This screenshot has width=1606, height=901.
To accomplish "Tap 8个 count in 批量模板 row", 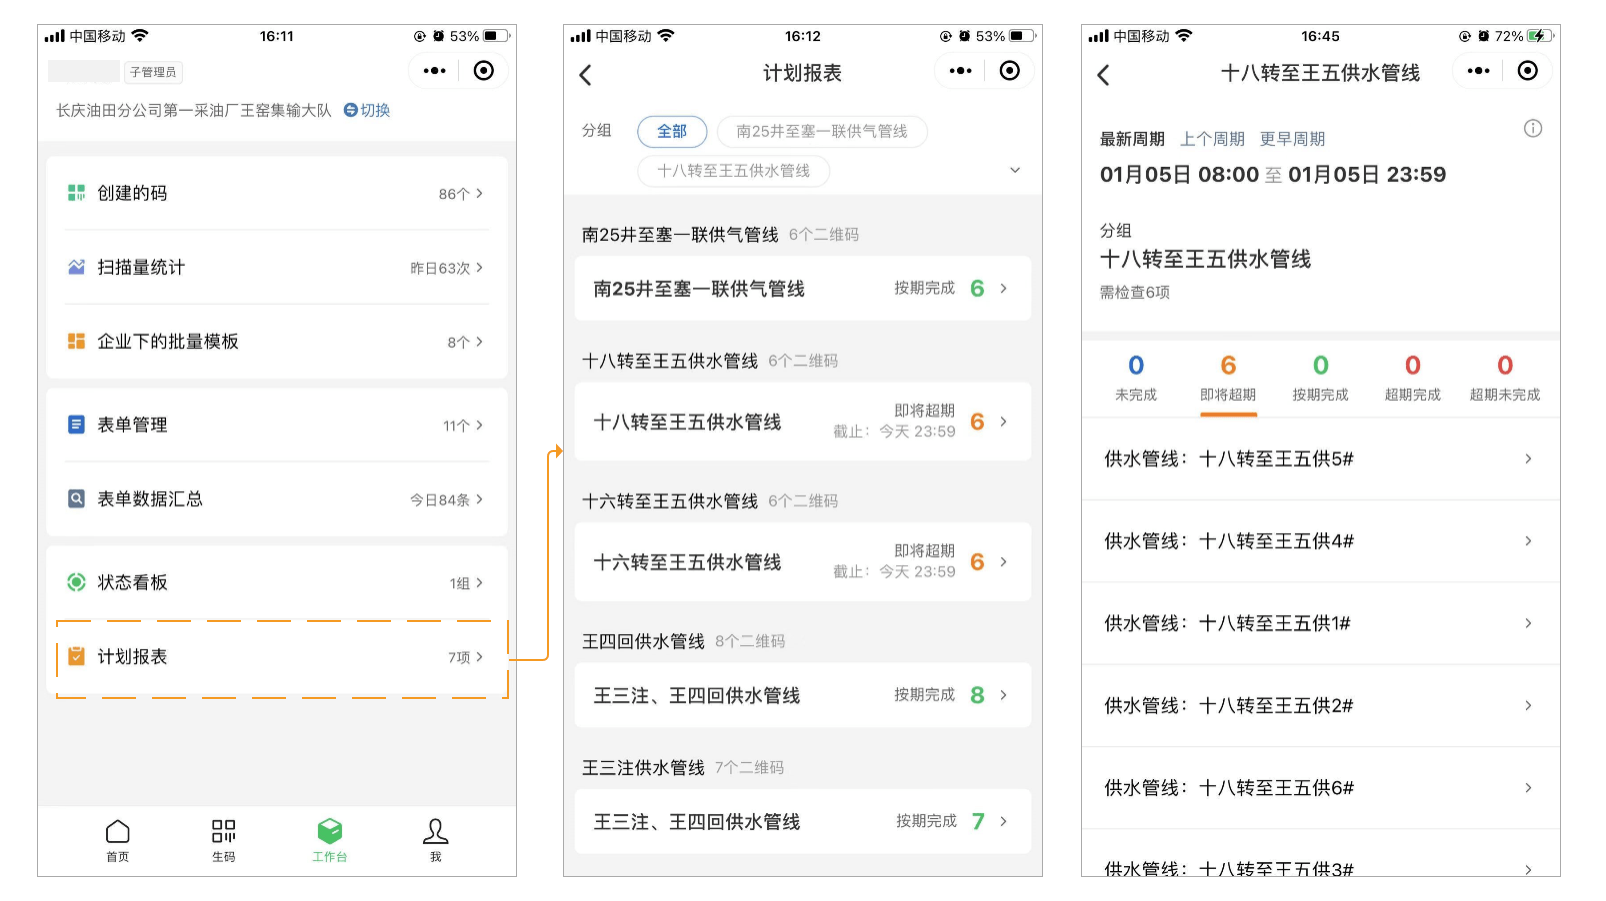I will (458, 342).
